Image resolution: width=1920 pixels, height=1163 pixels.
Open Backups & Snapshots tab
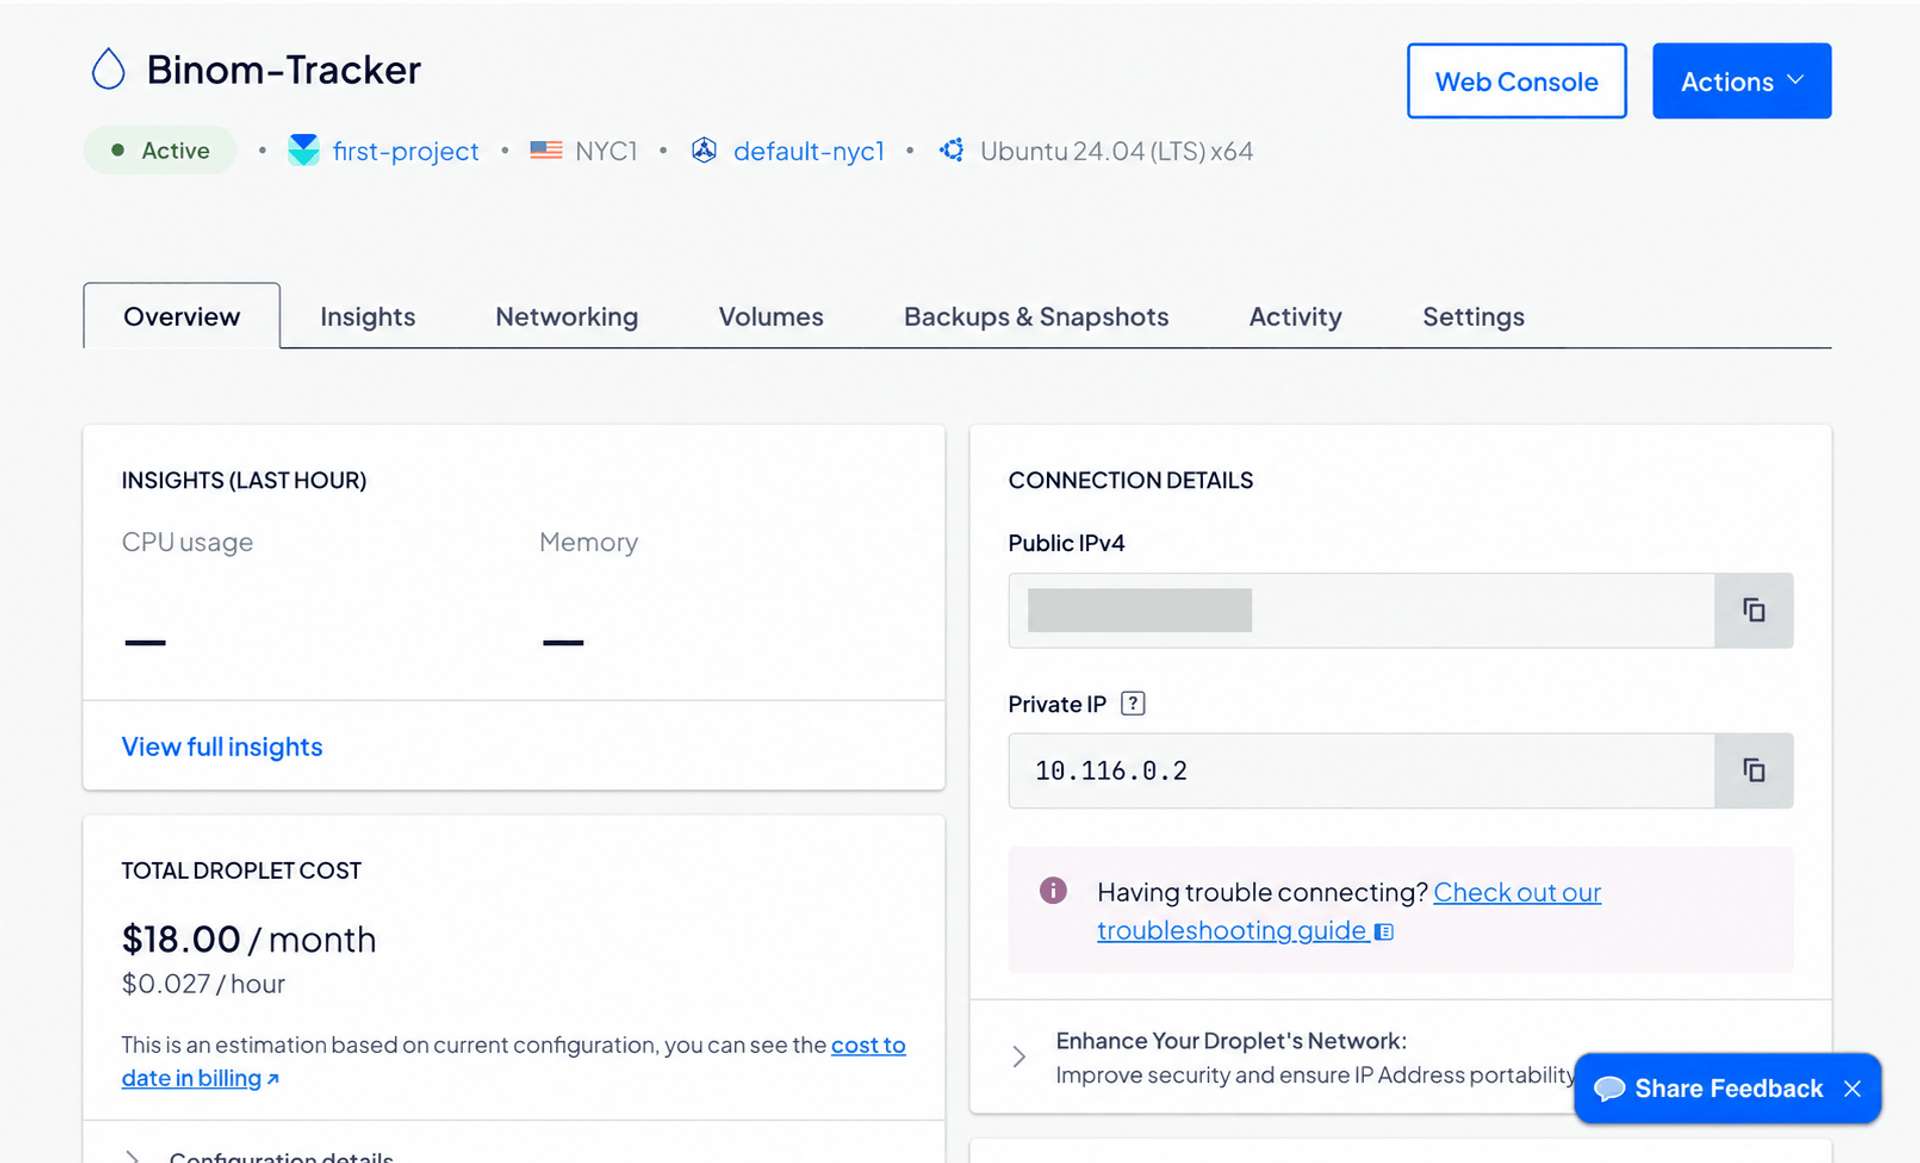[1036, 316]
